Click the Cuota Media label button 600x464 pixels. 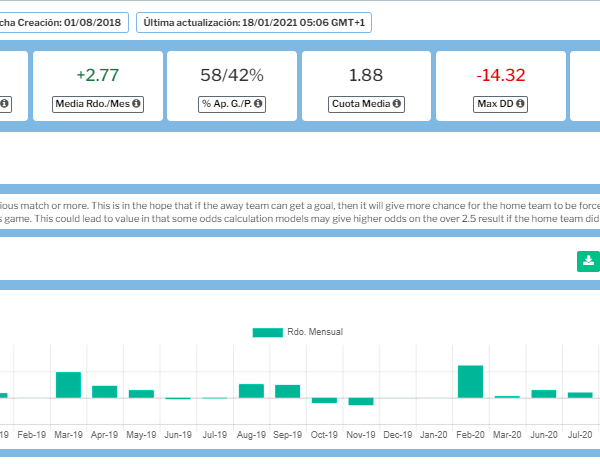click(366, 104)
